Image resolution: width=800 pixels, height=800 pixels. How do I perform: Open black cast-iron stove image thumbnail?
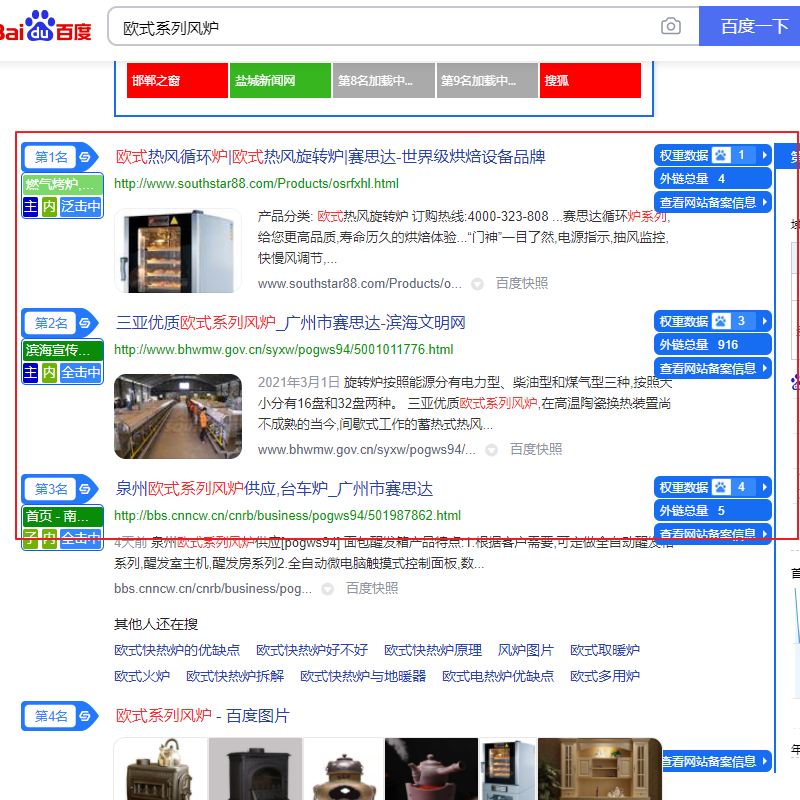point(255,768)
